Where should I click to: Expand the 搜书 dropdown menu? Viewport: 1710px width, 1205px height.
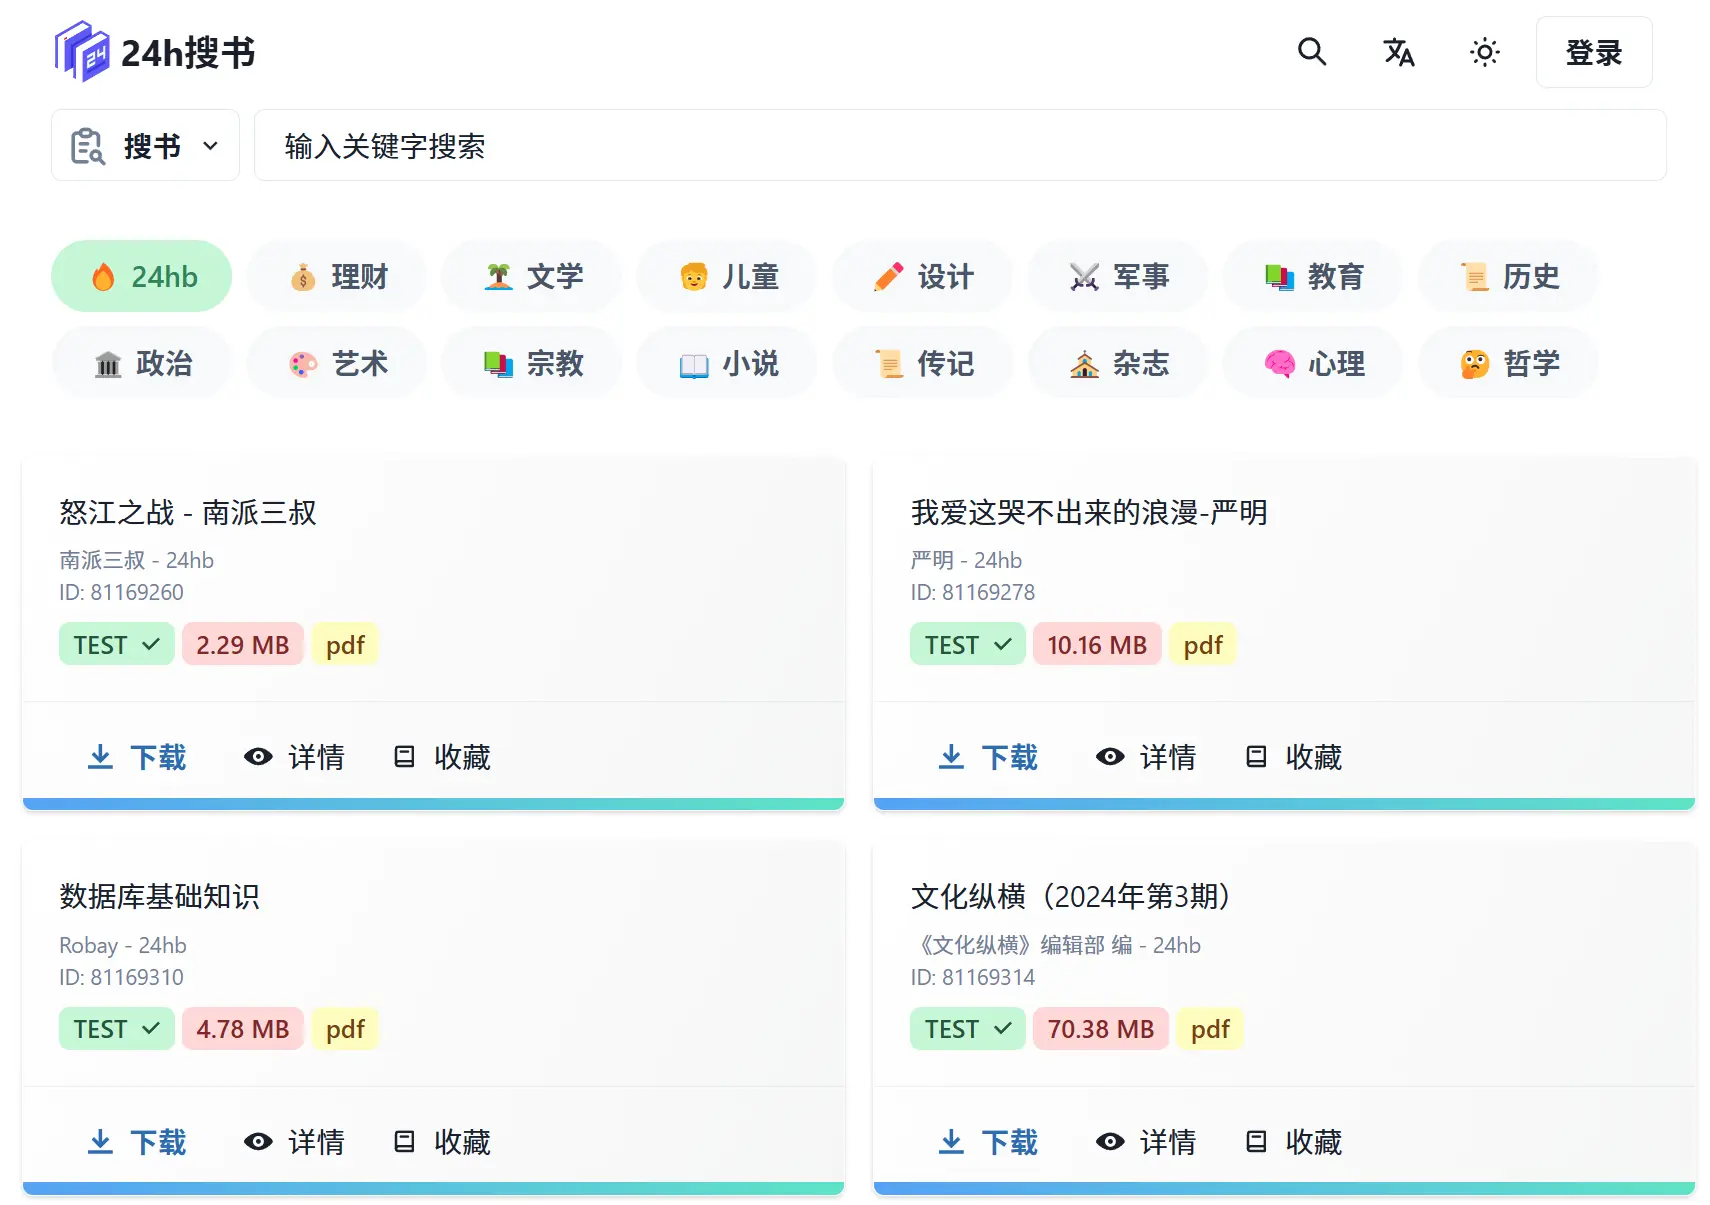(210, 145)
